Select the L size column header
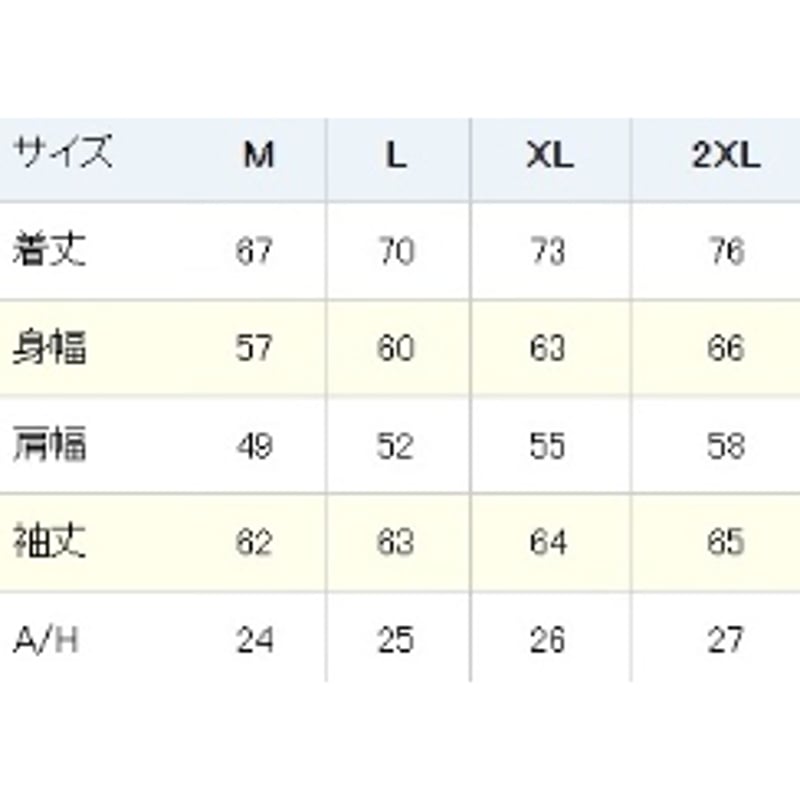The height and width of the screenshot is (800, 800). tap(397, 156)
